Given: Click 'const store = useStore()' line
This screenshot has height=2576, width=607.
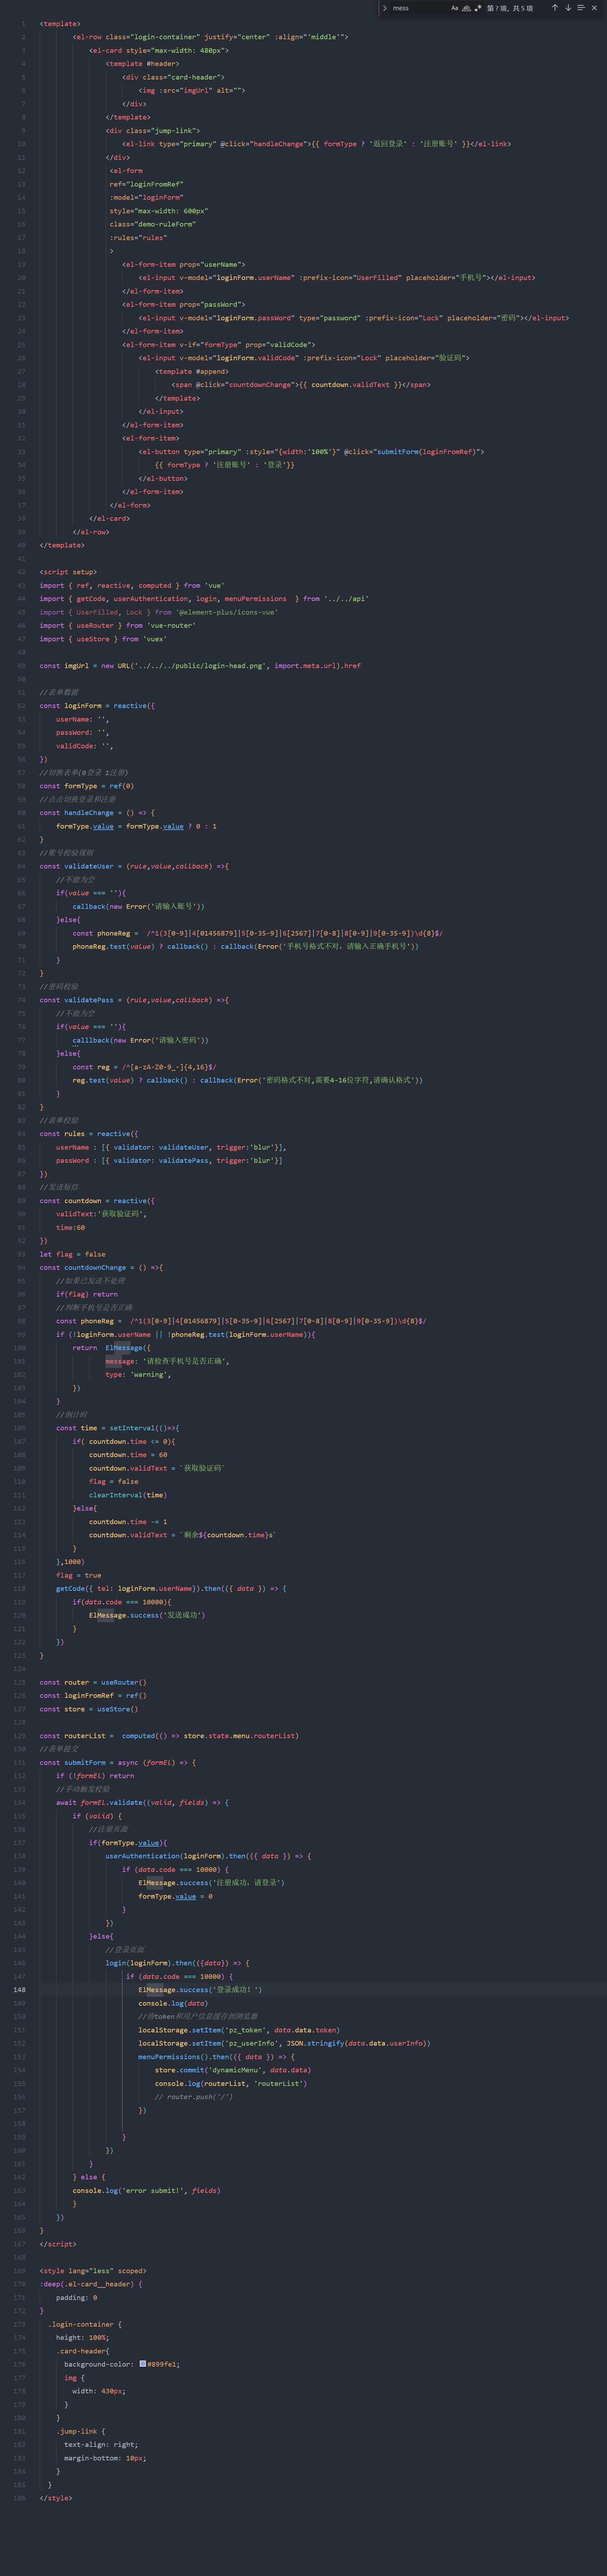Looking at the screenshot, I should tap(89, 1709).
